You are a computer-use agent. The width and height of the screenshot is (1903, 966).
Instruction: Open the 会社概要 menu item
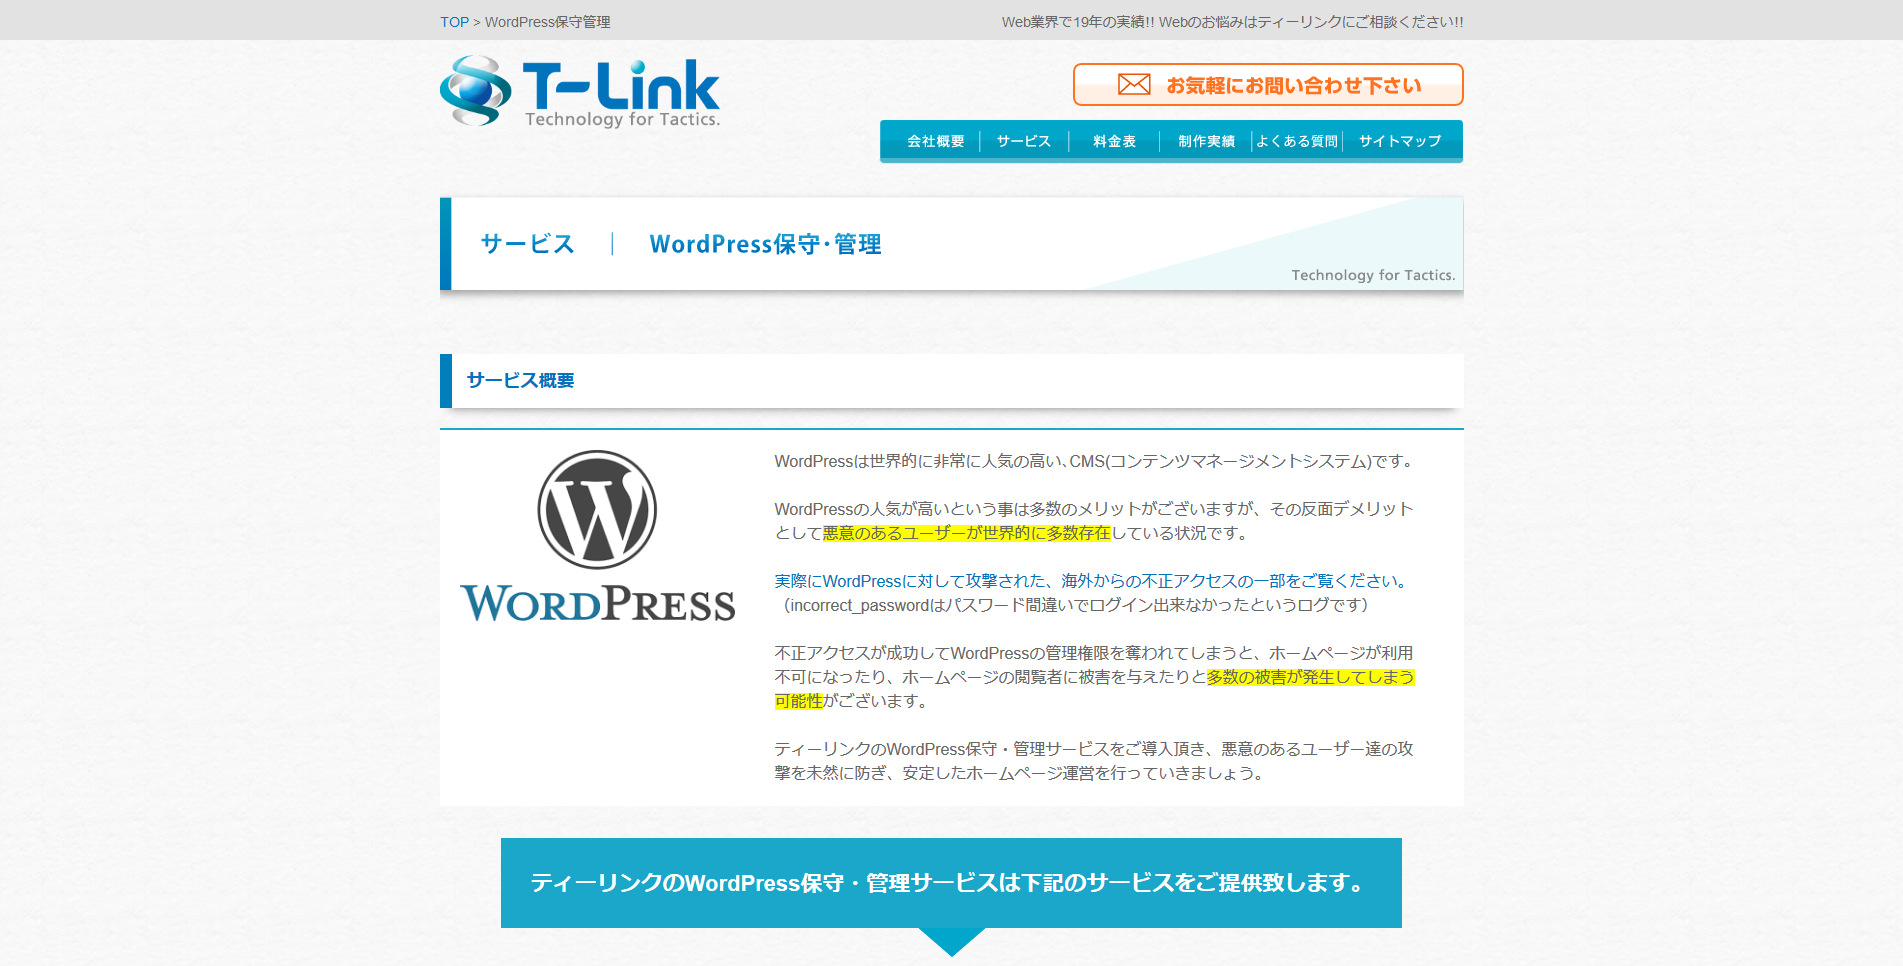click(x=935, y=141)
